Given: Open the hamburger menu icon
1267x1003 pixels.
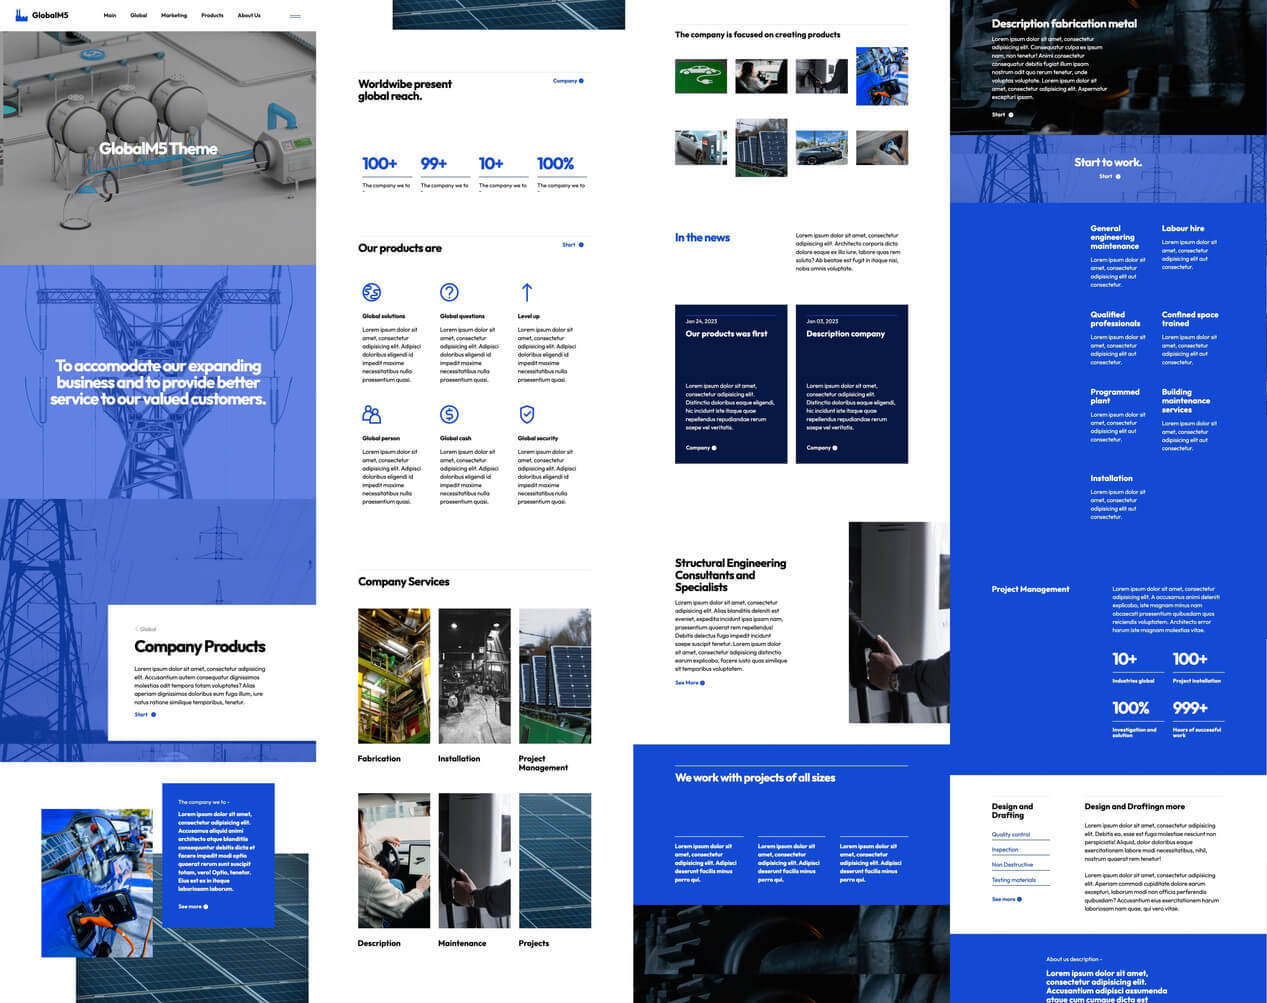Looking at the screenshot, I should pos(295,16).
